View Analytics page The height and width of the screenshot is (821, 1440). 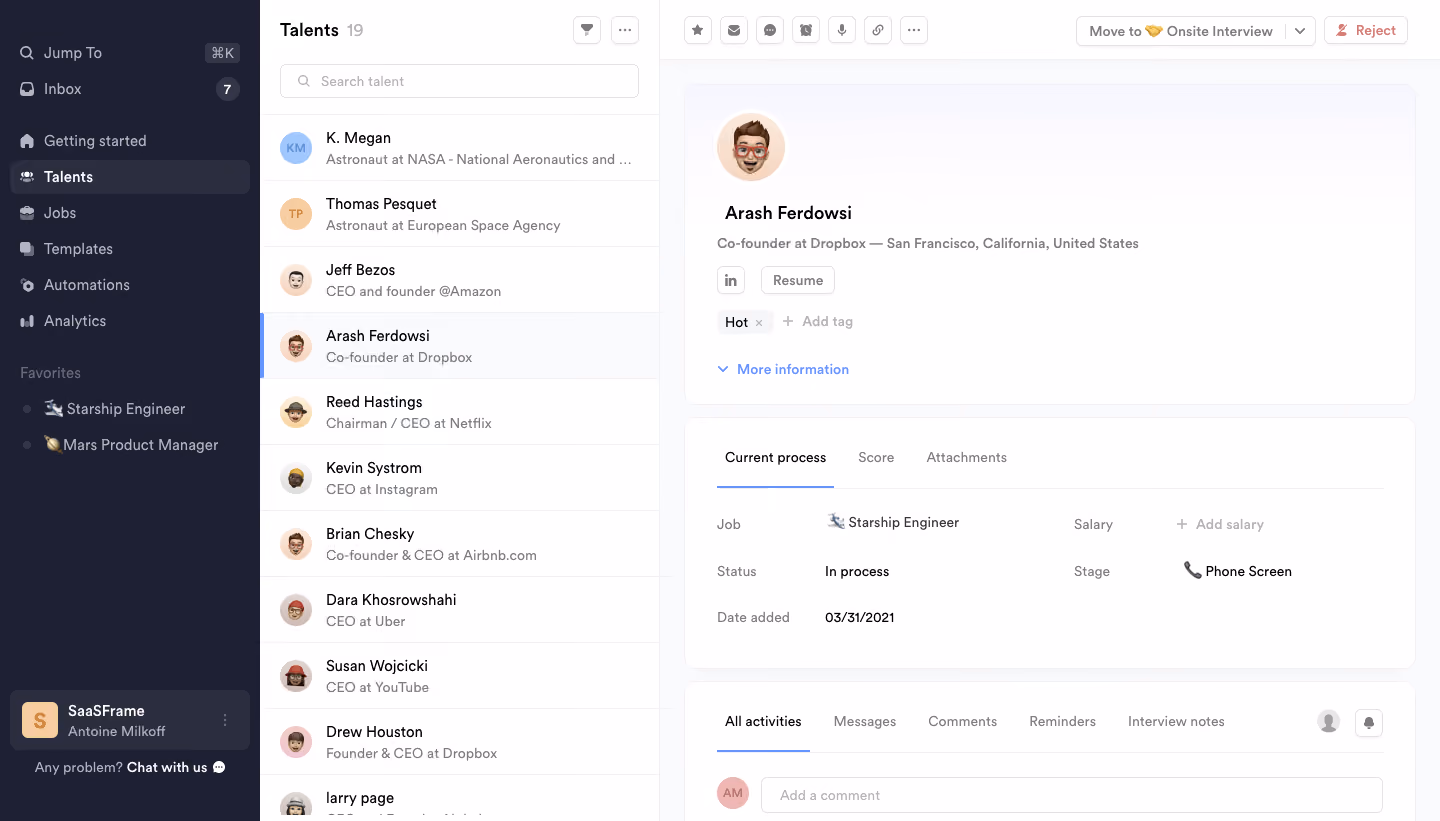coord(130,321)
